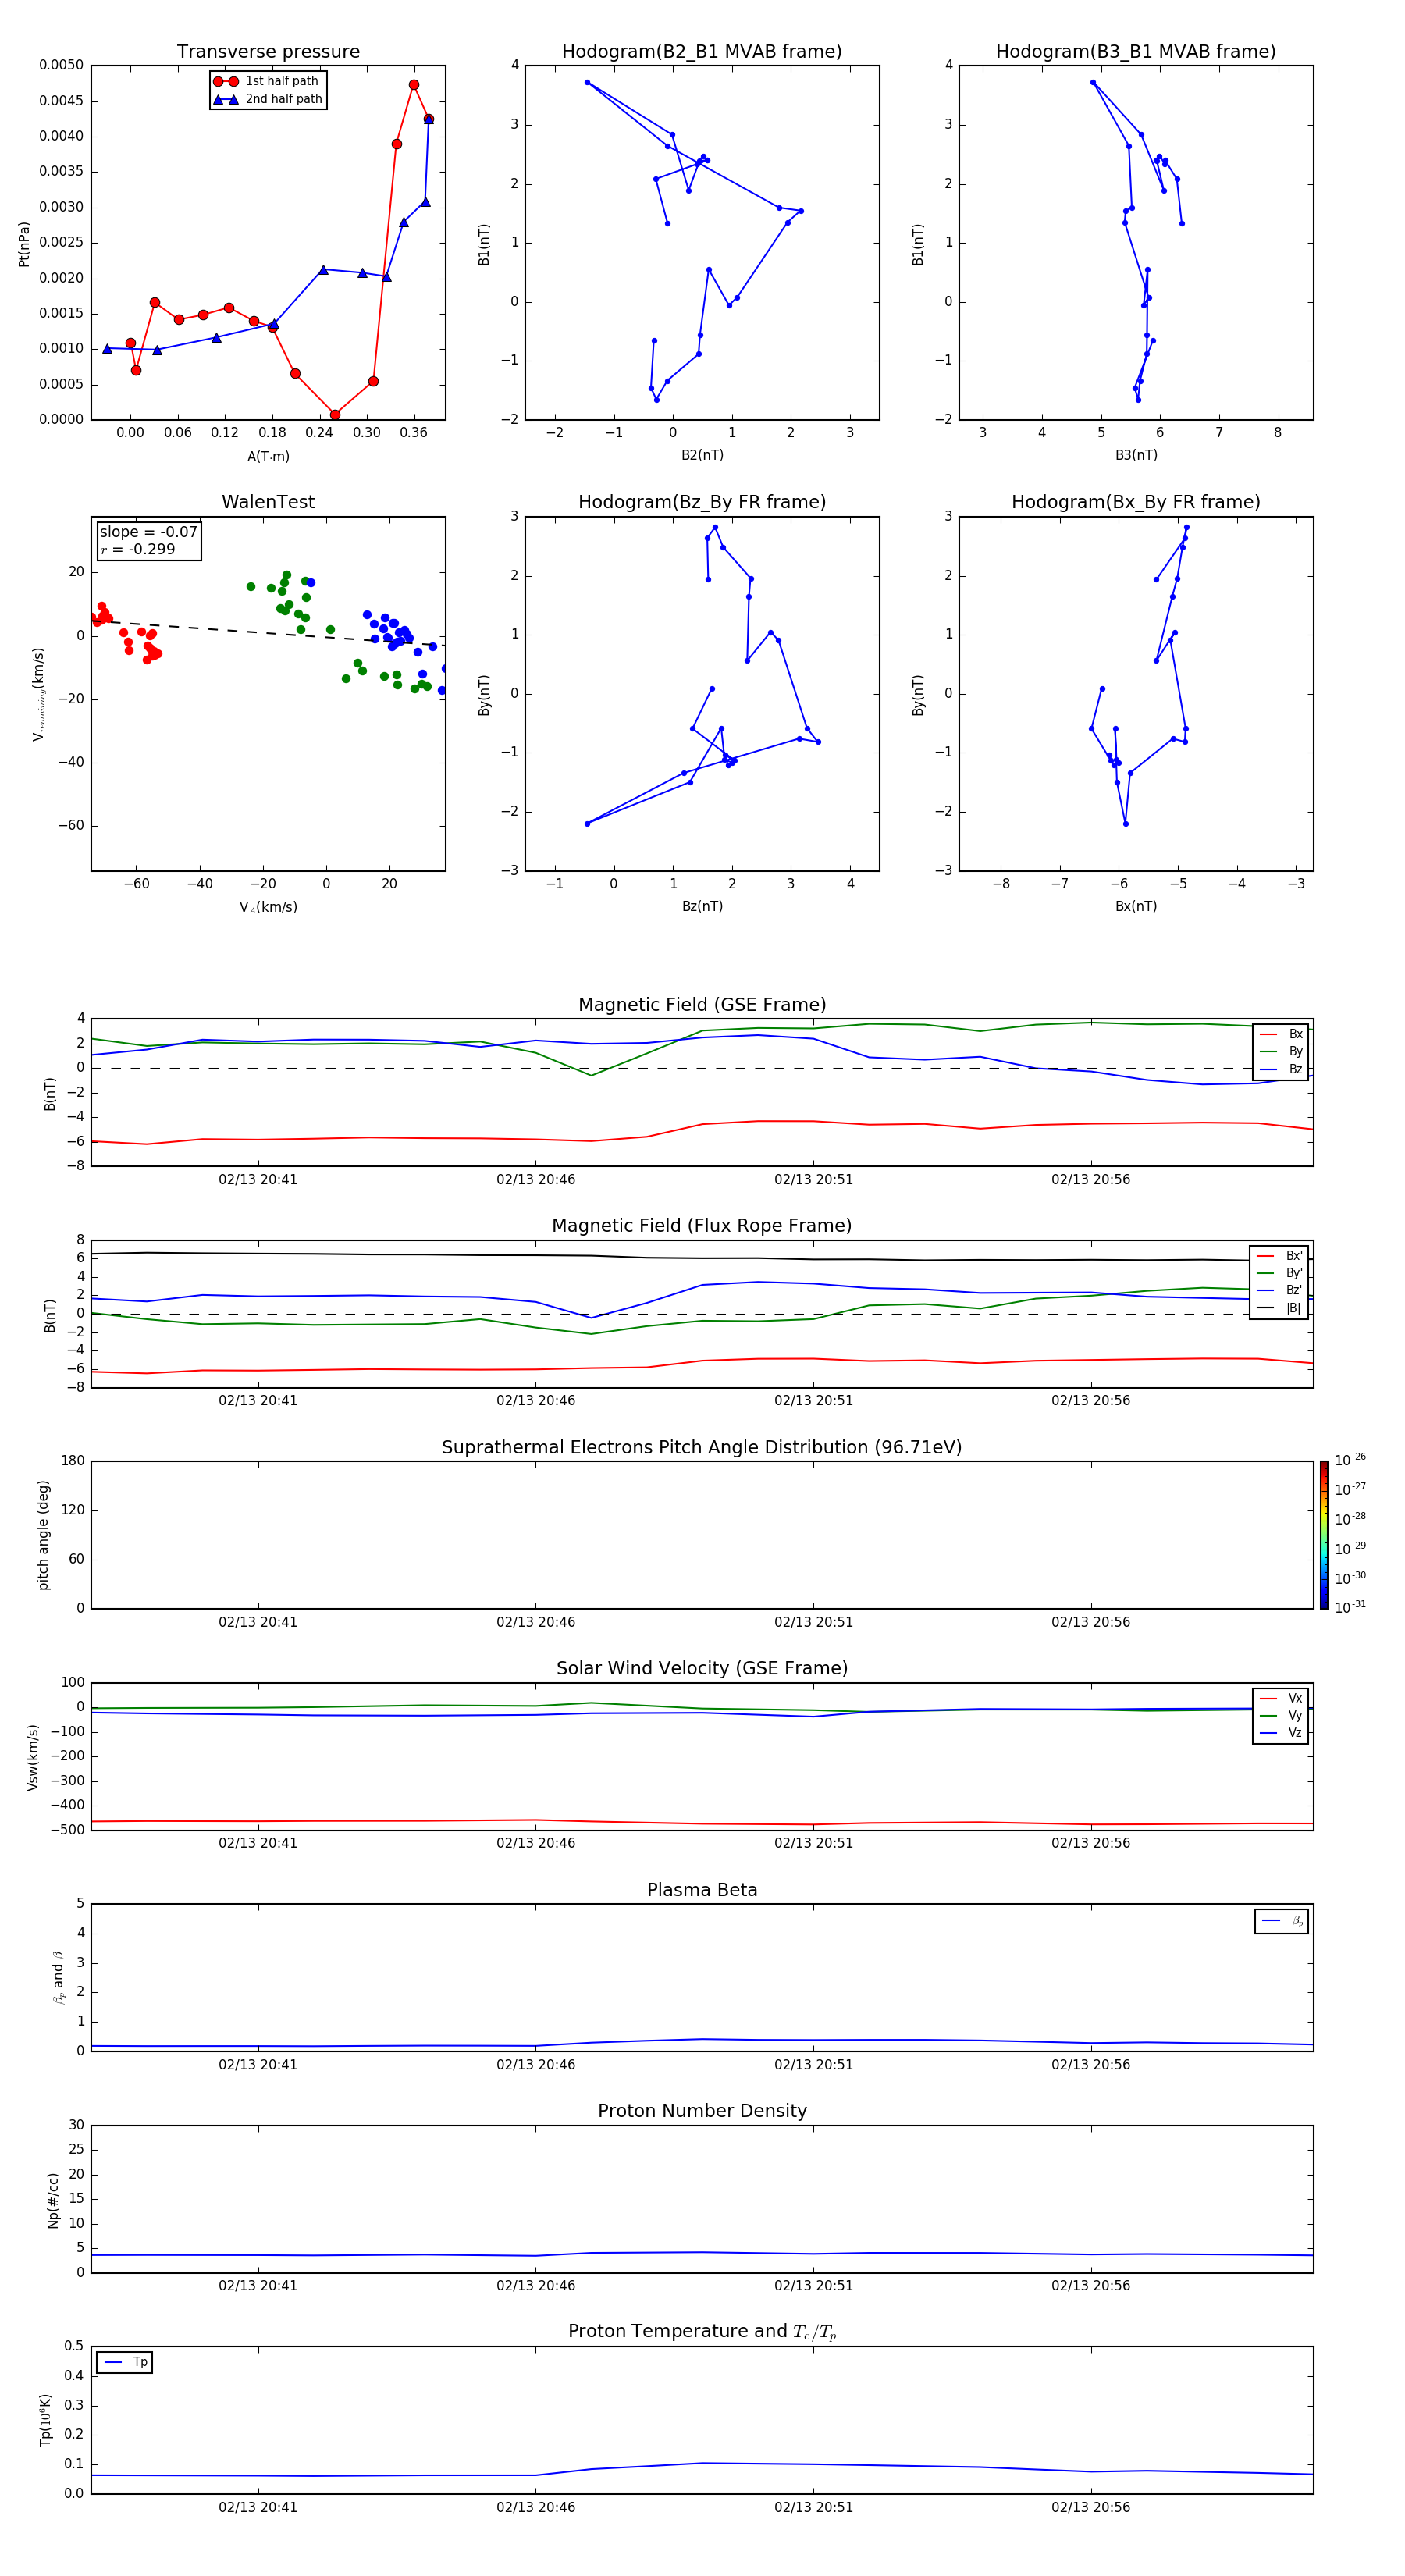Click 'B2(nT)' x-axis label

(702, 455)
